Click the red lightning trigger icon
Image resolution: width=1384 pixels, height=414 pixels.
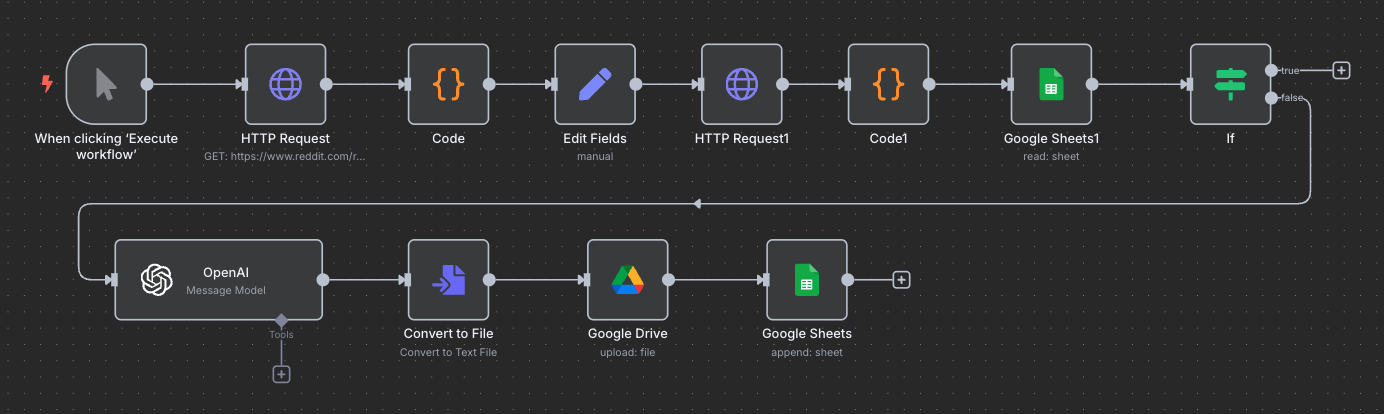[x=46, y=84]
